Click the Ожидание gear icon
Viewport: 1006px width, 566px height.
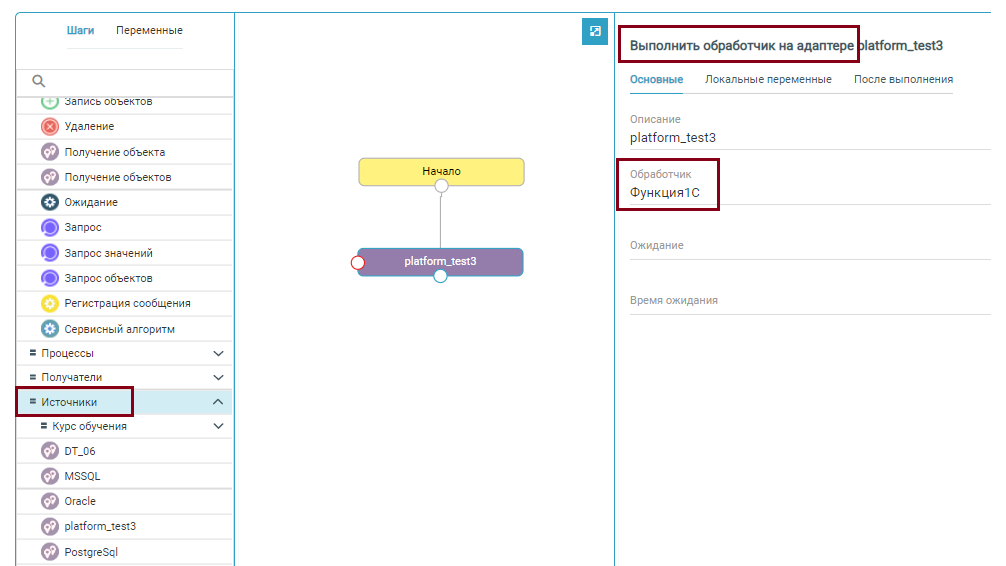[50, 202]
